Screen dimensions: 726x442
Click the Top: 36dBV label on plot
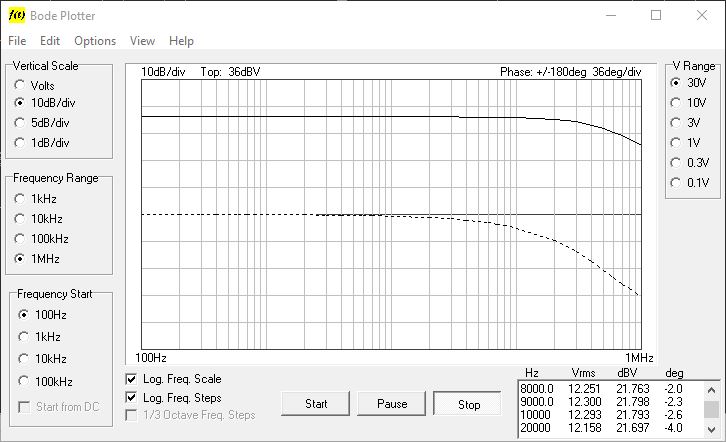point(230,72)
